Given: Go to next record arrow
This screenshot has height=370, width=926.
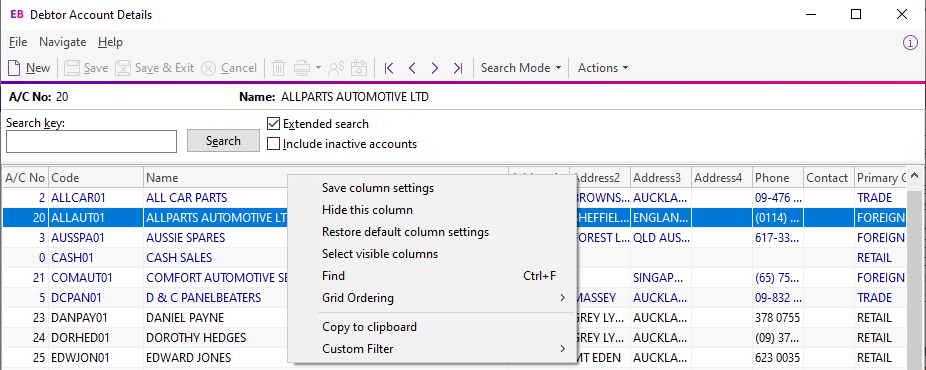Looking at the screenshot, I should click(435, 68).
